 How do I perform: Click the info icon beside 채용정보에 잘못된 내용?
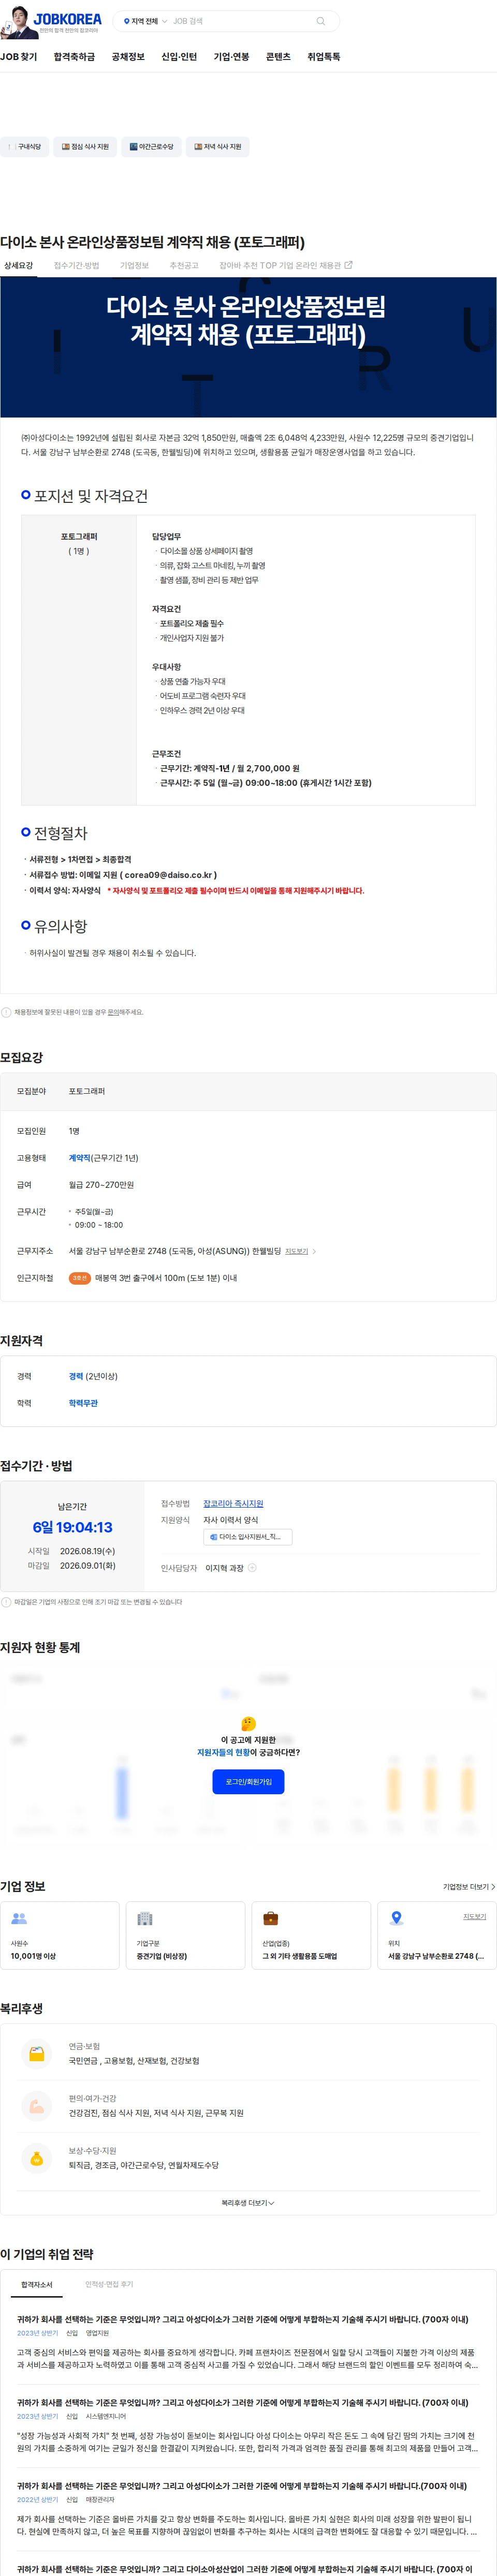(6, 1012)
